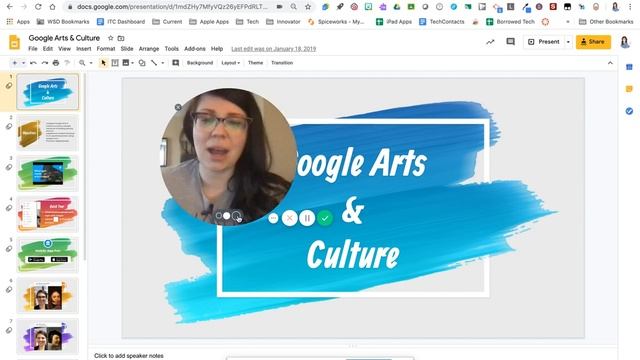Select slide 7 thumbnail
Viewport: 640px width, 360px height.
point(48,336)
